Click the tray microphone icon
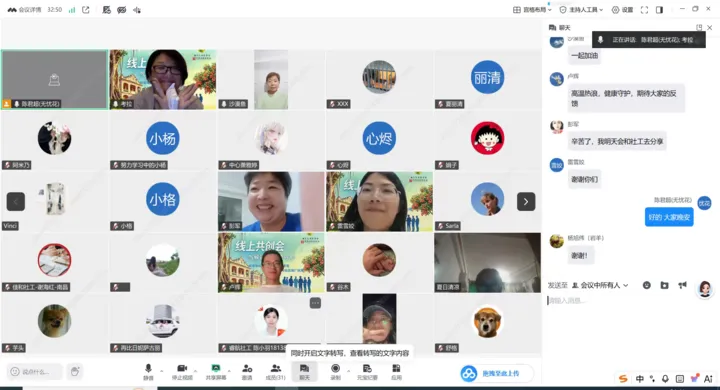 (x=665, y=379)
